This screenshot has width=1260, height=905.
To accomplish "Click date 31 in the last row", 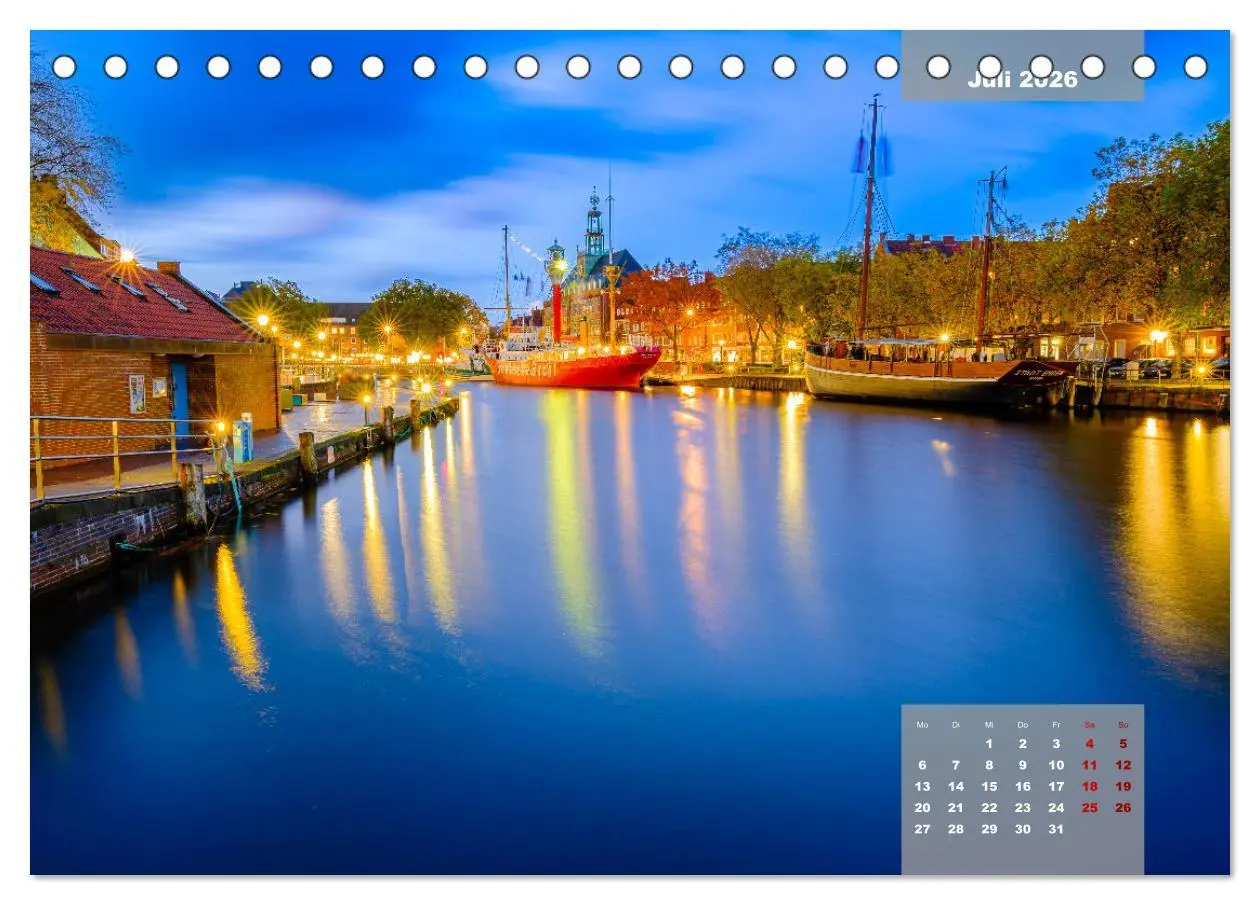I will coord(1056,829).
